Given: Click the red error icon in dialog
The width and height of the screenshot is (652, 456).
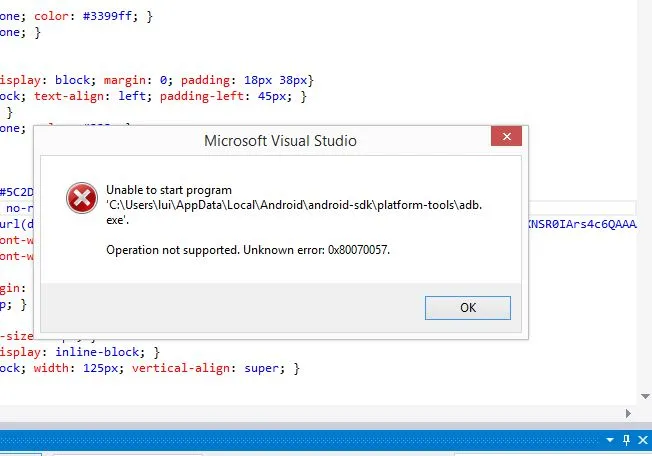Looking at the screenshot, I should coord(82,198).
